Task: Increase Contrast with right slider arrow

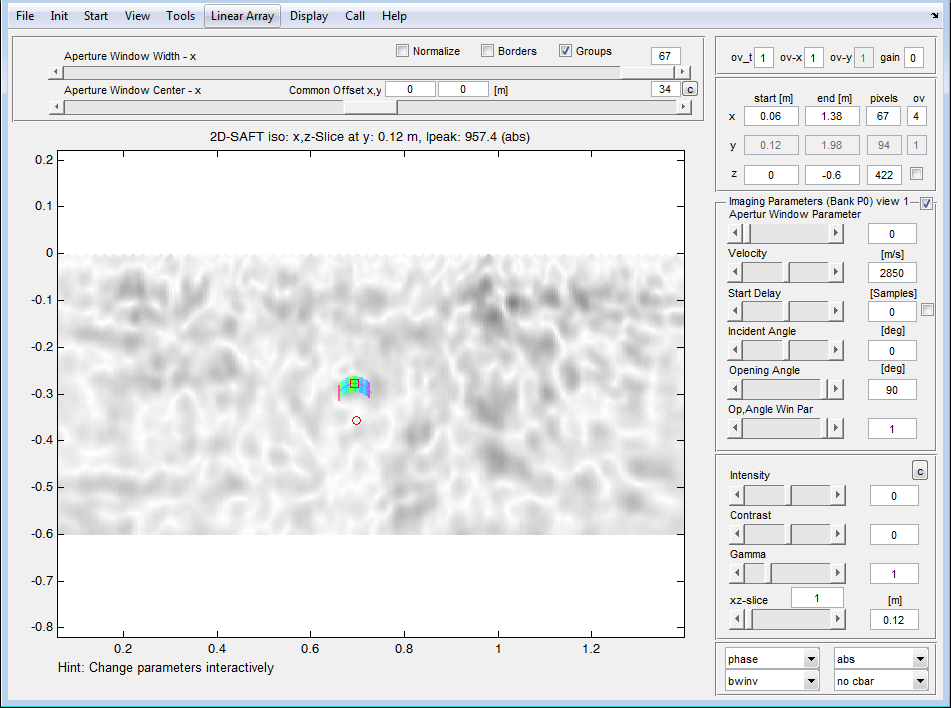Action: (838, 534)
